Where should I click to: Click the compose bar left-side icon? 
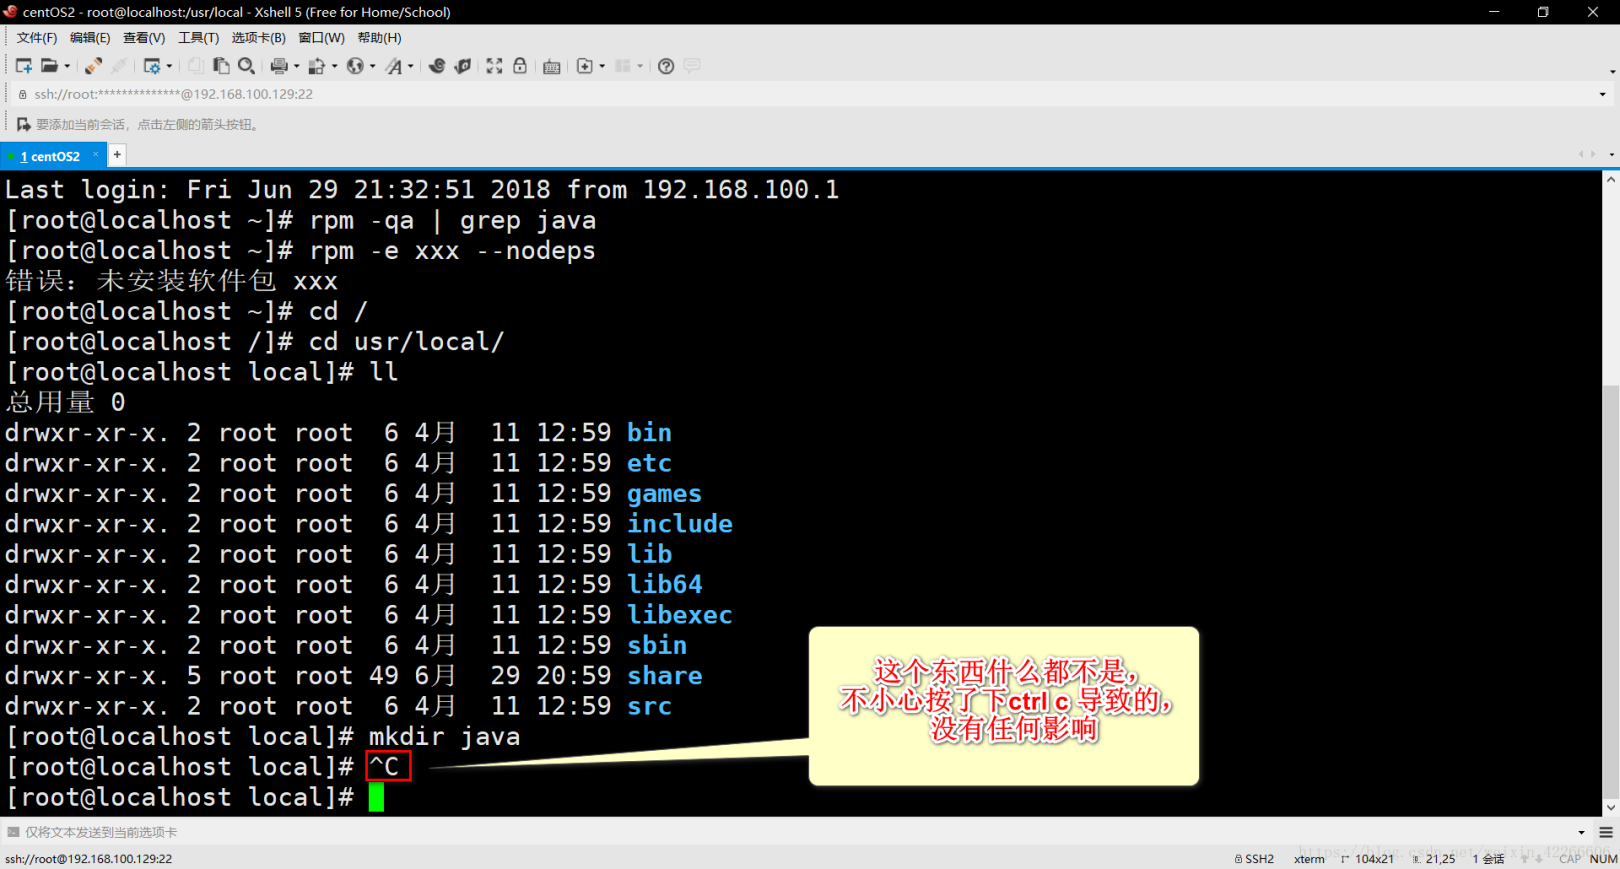click(13, 832)
